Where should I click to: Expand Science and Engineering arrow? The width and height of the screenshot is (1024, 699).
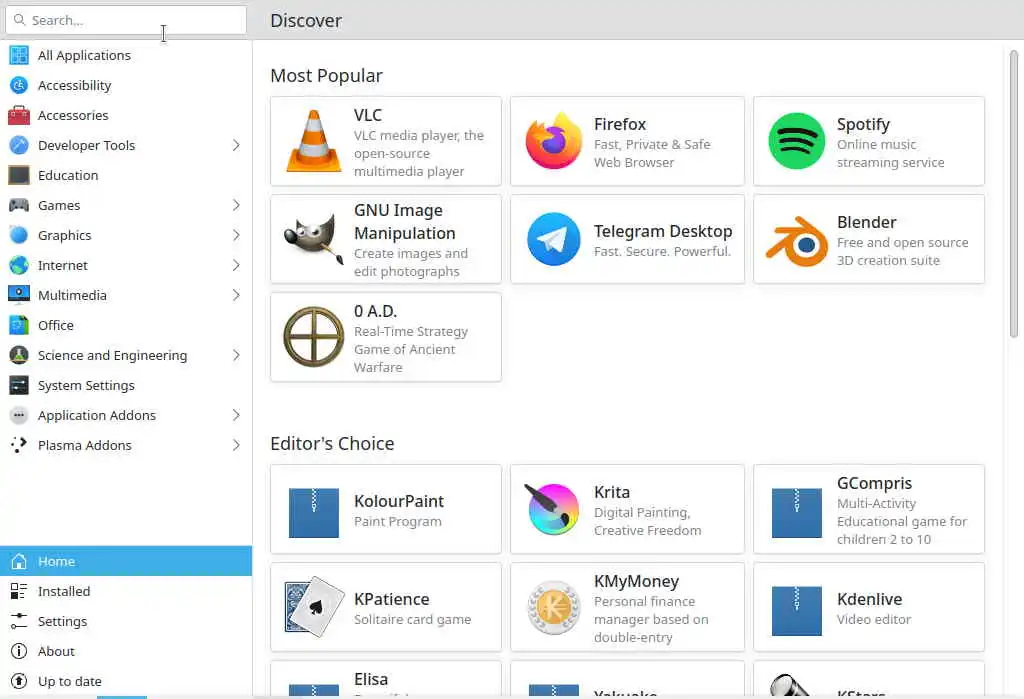pyautogui.click(x=236, y=355)
